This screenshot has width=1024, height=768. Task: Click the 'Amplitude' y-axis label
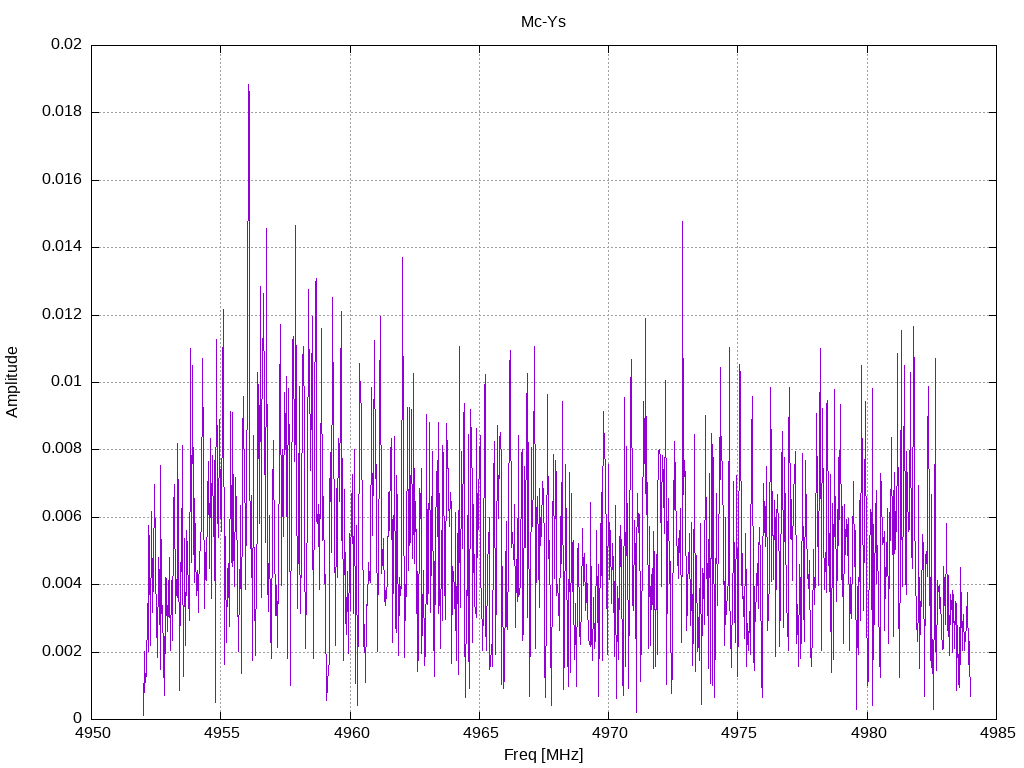click(12, 382)
